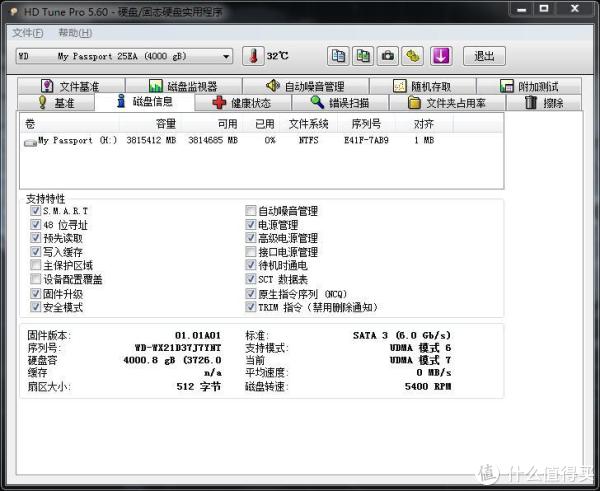Screen dimensions: 600x491
Task: Click the 序列号 column header
Action: click(366, 124)
